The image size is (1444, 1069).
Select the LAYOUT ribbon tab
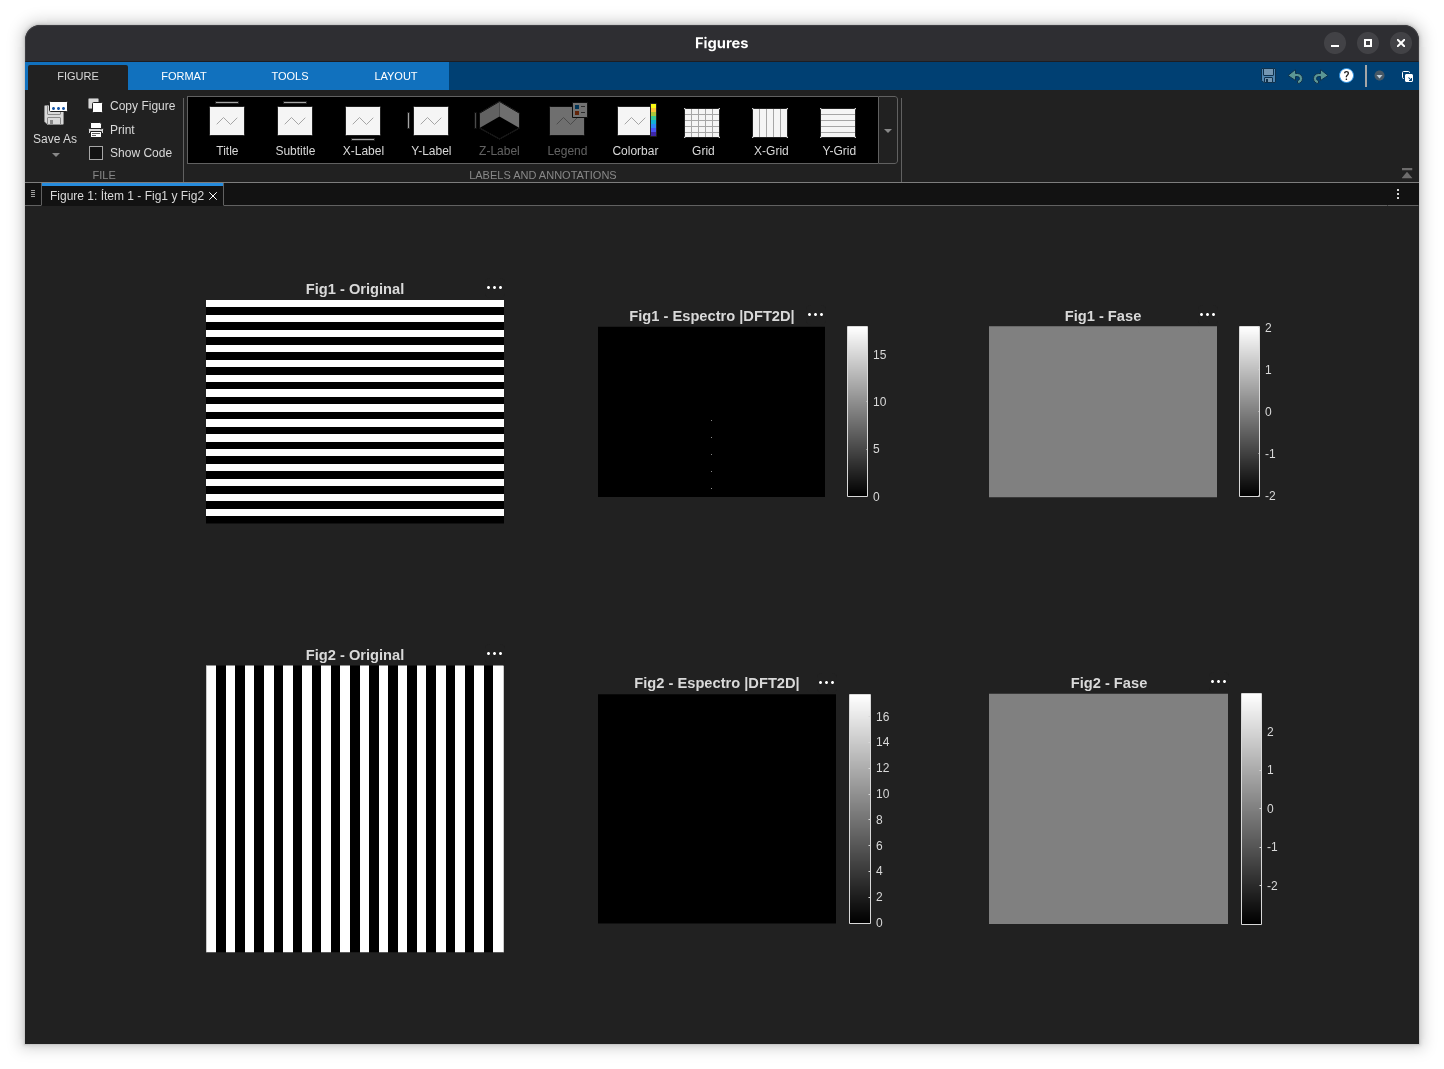pos(396,76)
